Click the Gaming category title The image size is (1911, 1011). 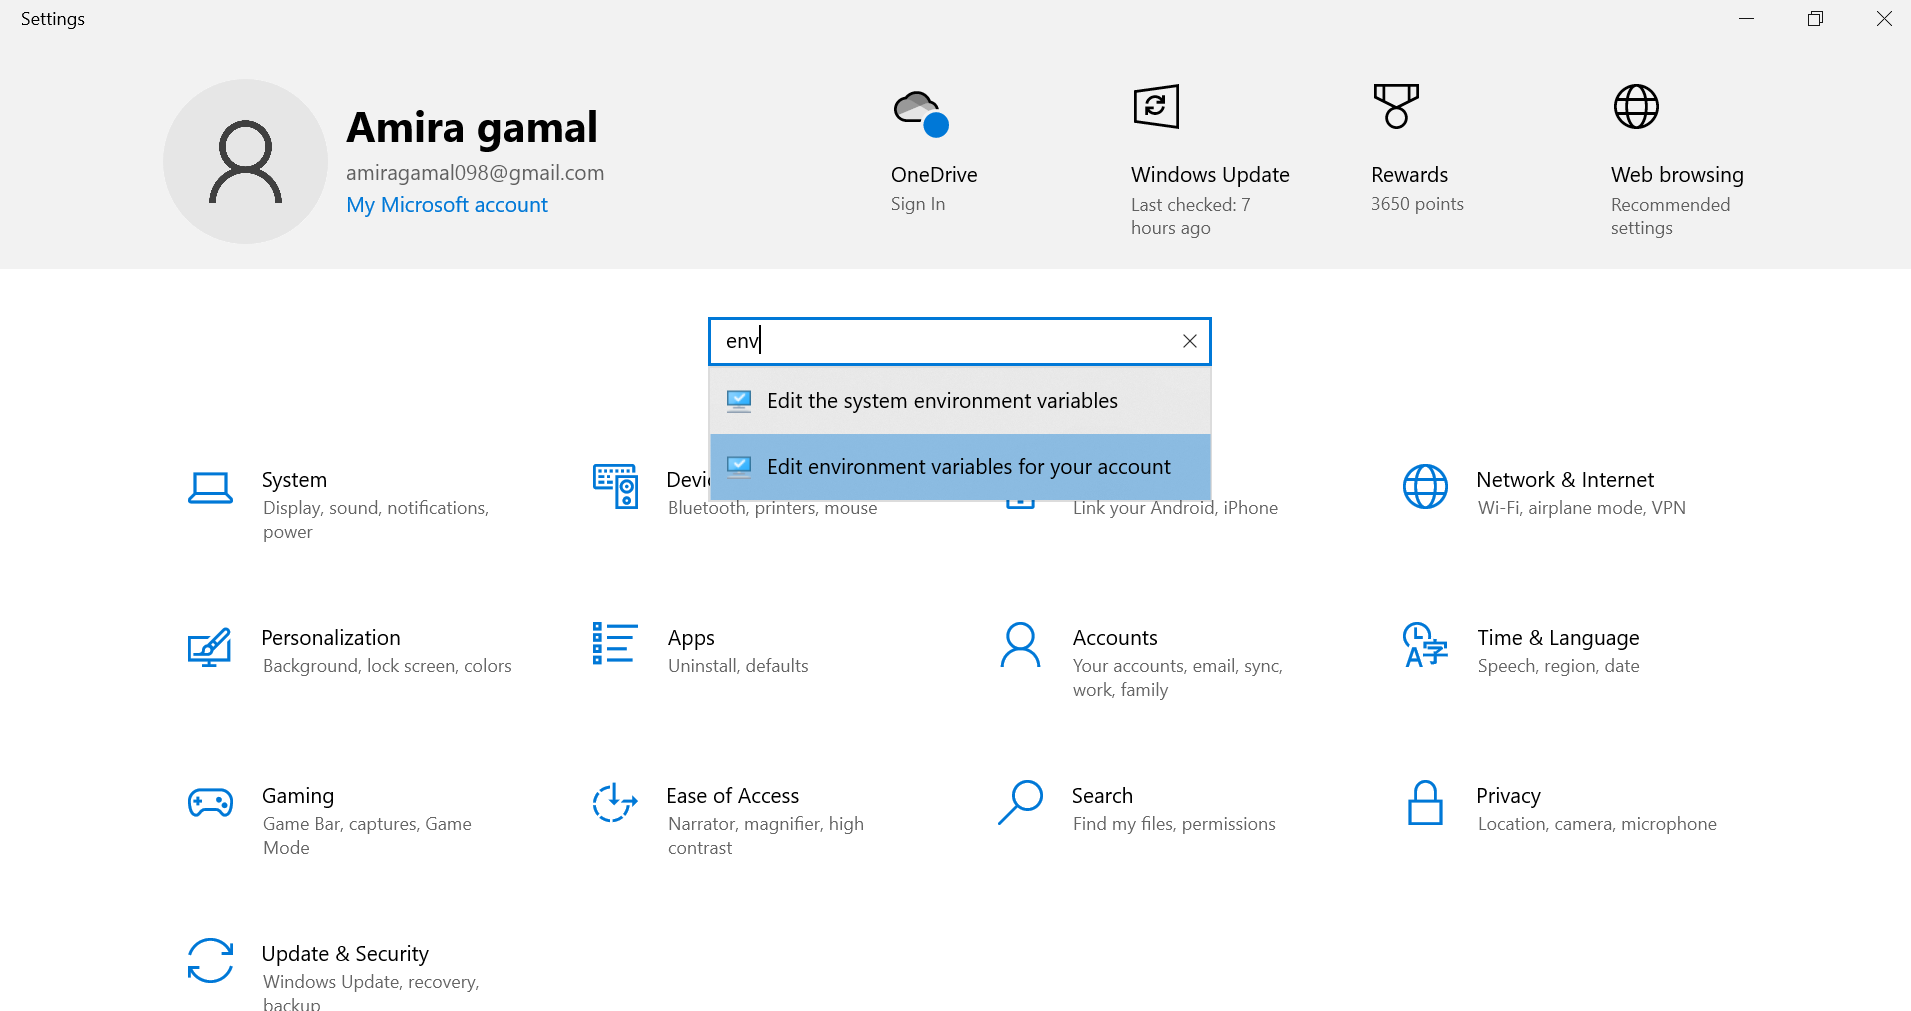click(298, 796)
